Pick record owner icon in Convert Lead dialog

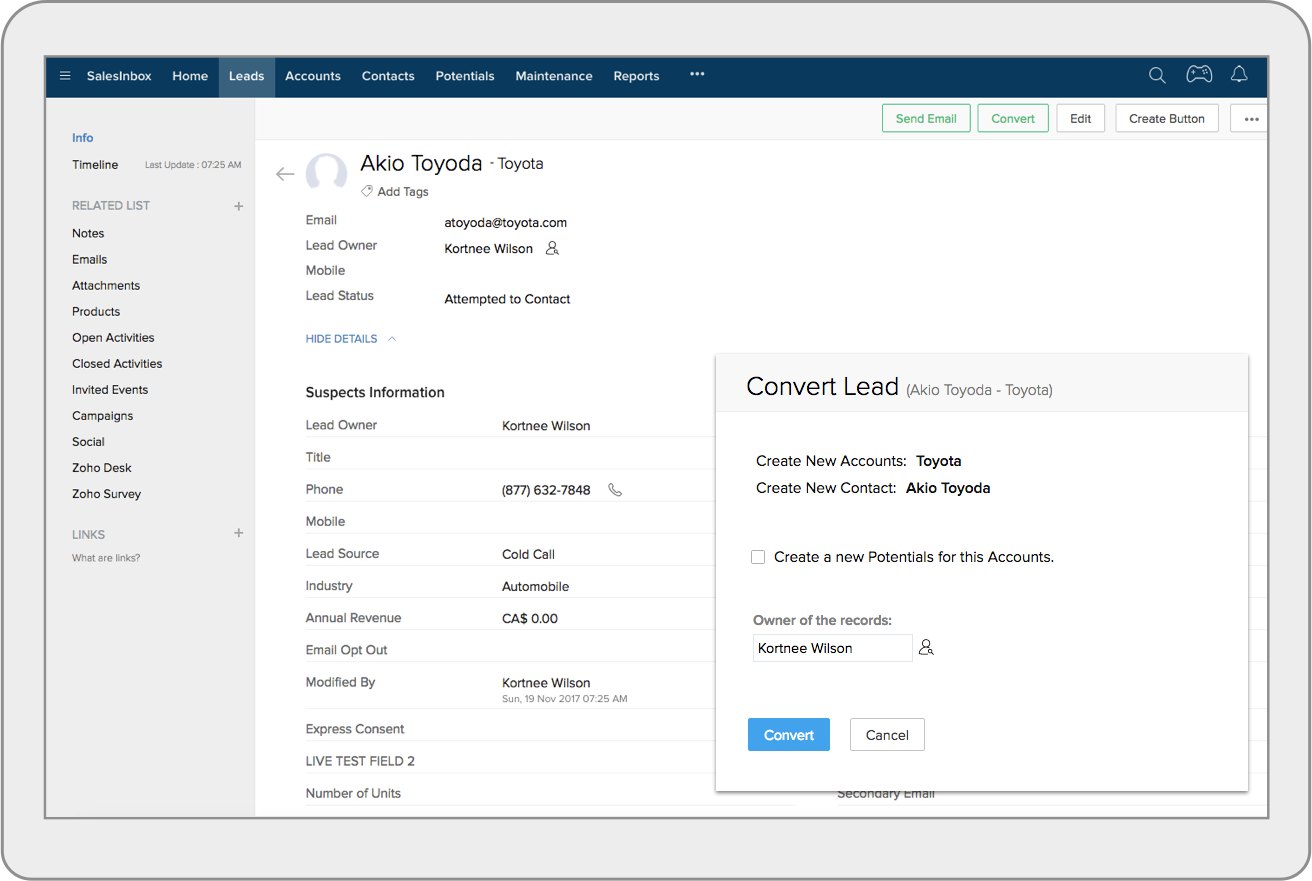pyautogui.click(x=926, y=648)
